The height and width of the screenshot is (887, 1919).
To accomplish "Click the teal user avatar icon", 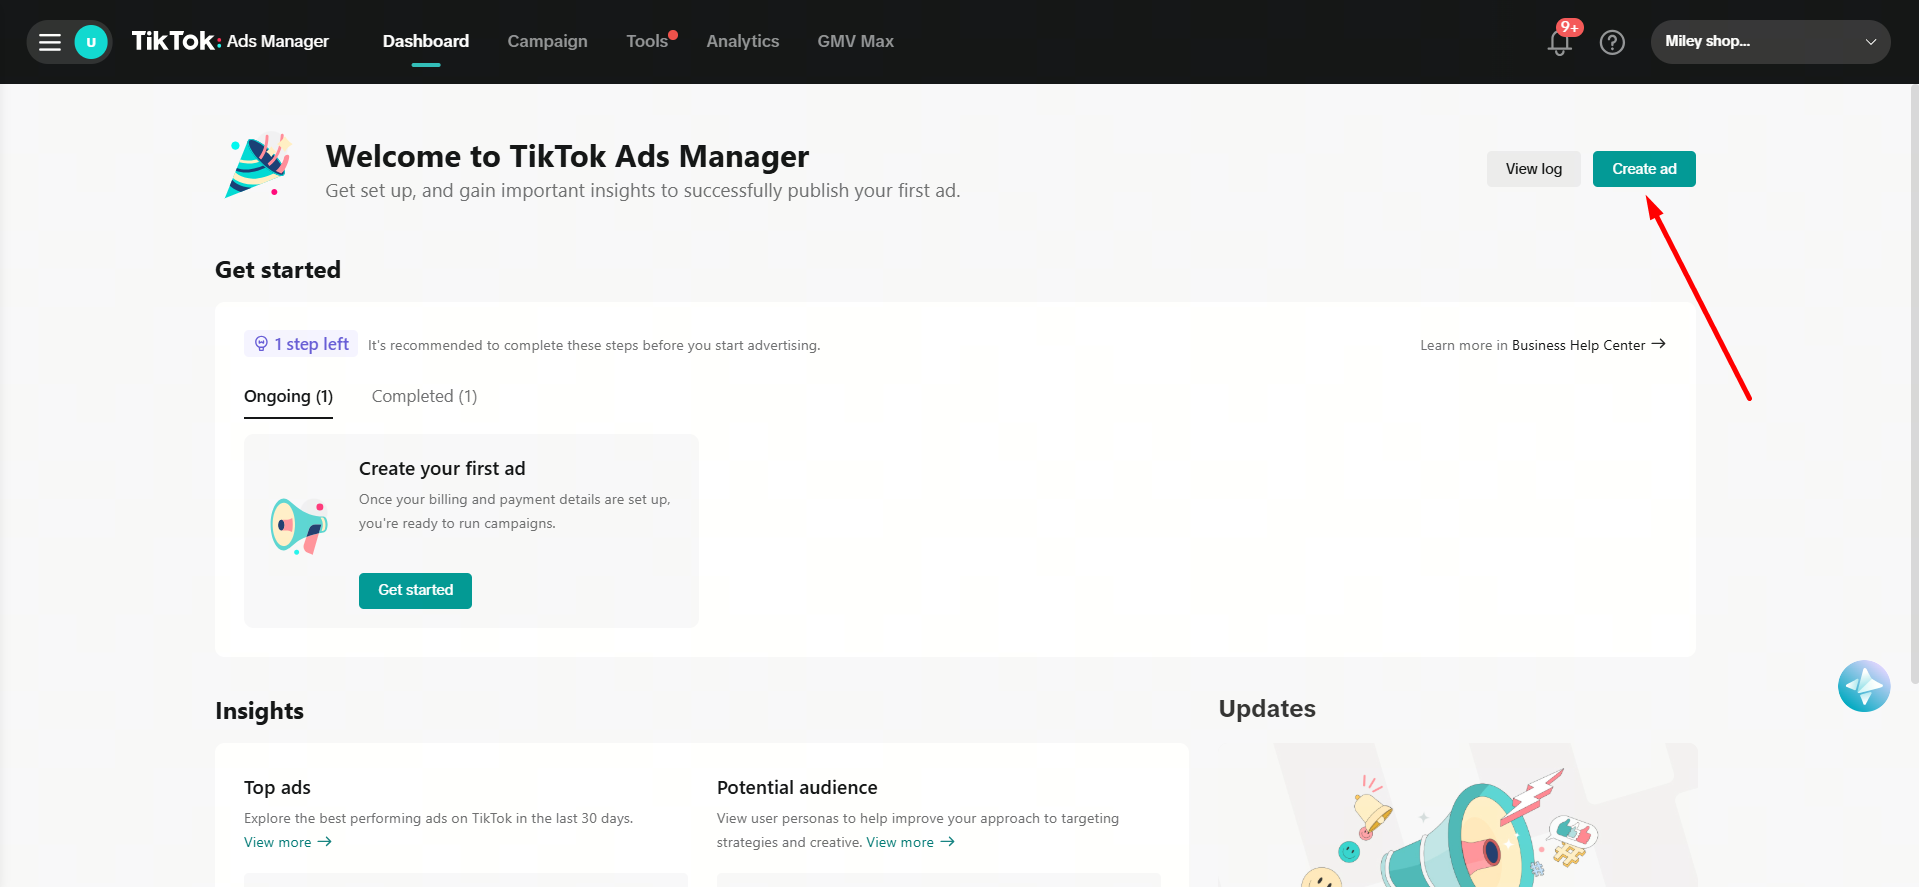I will tap(91, 42).
